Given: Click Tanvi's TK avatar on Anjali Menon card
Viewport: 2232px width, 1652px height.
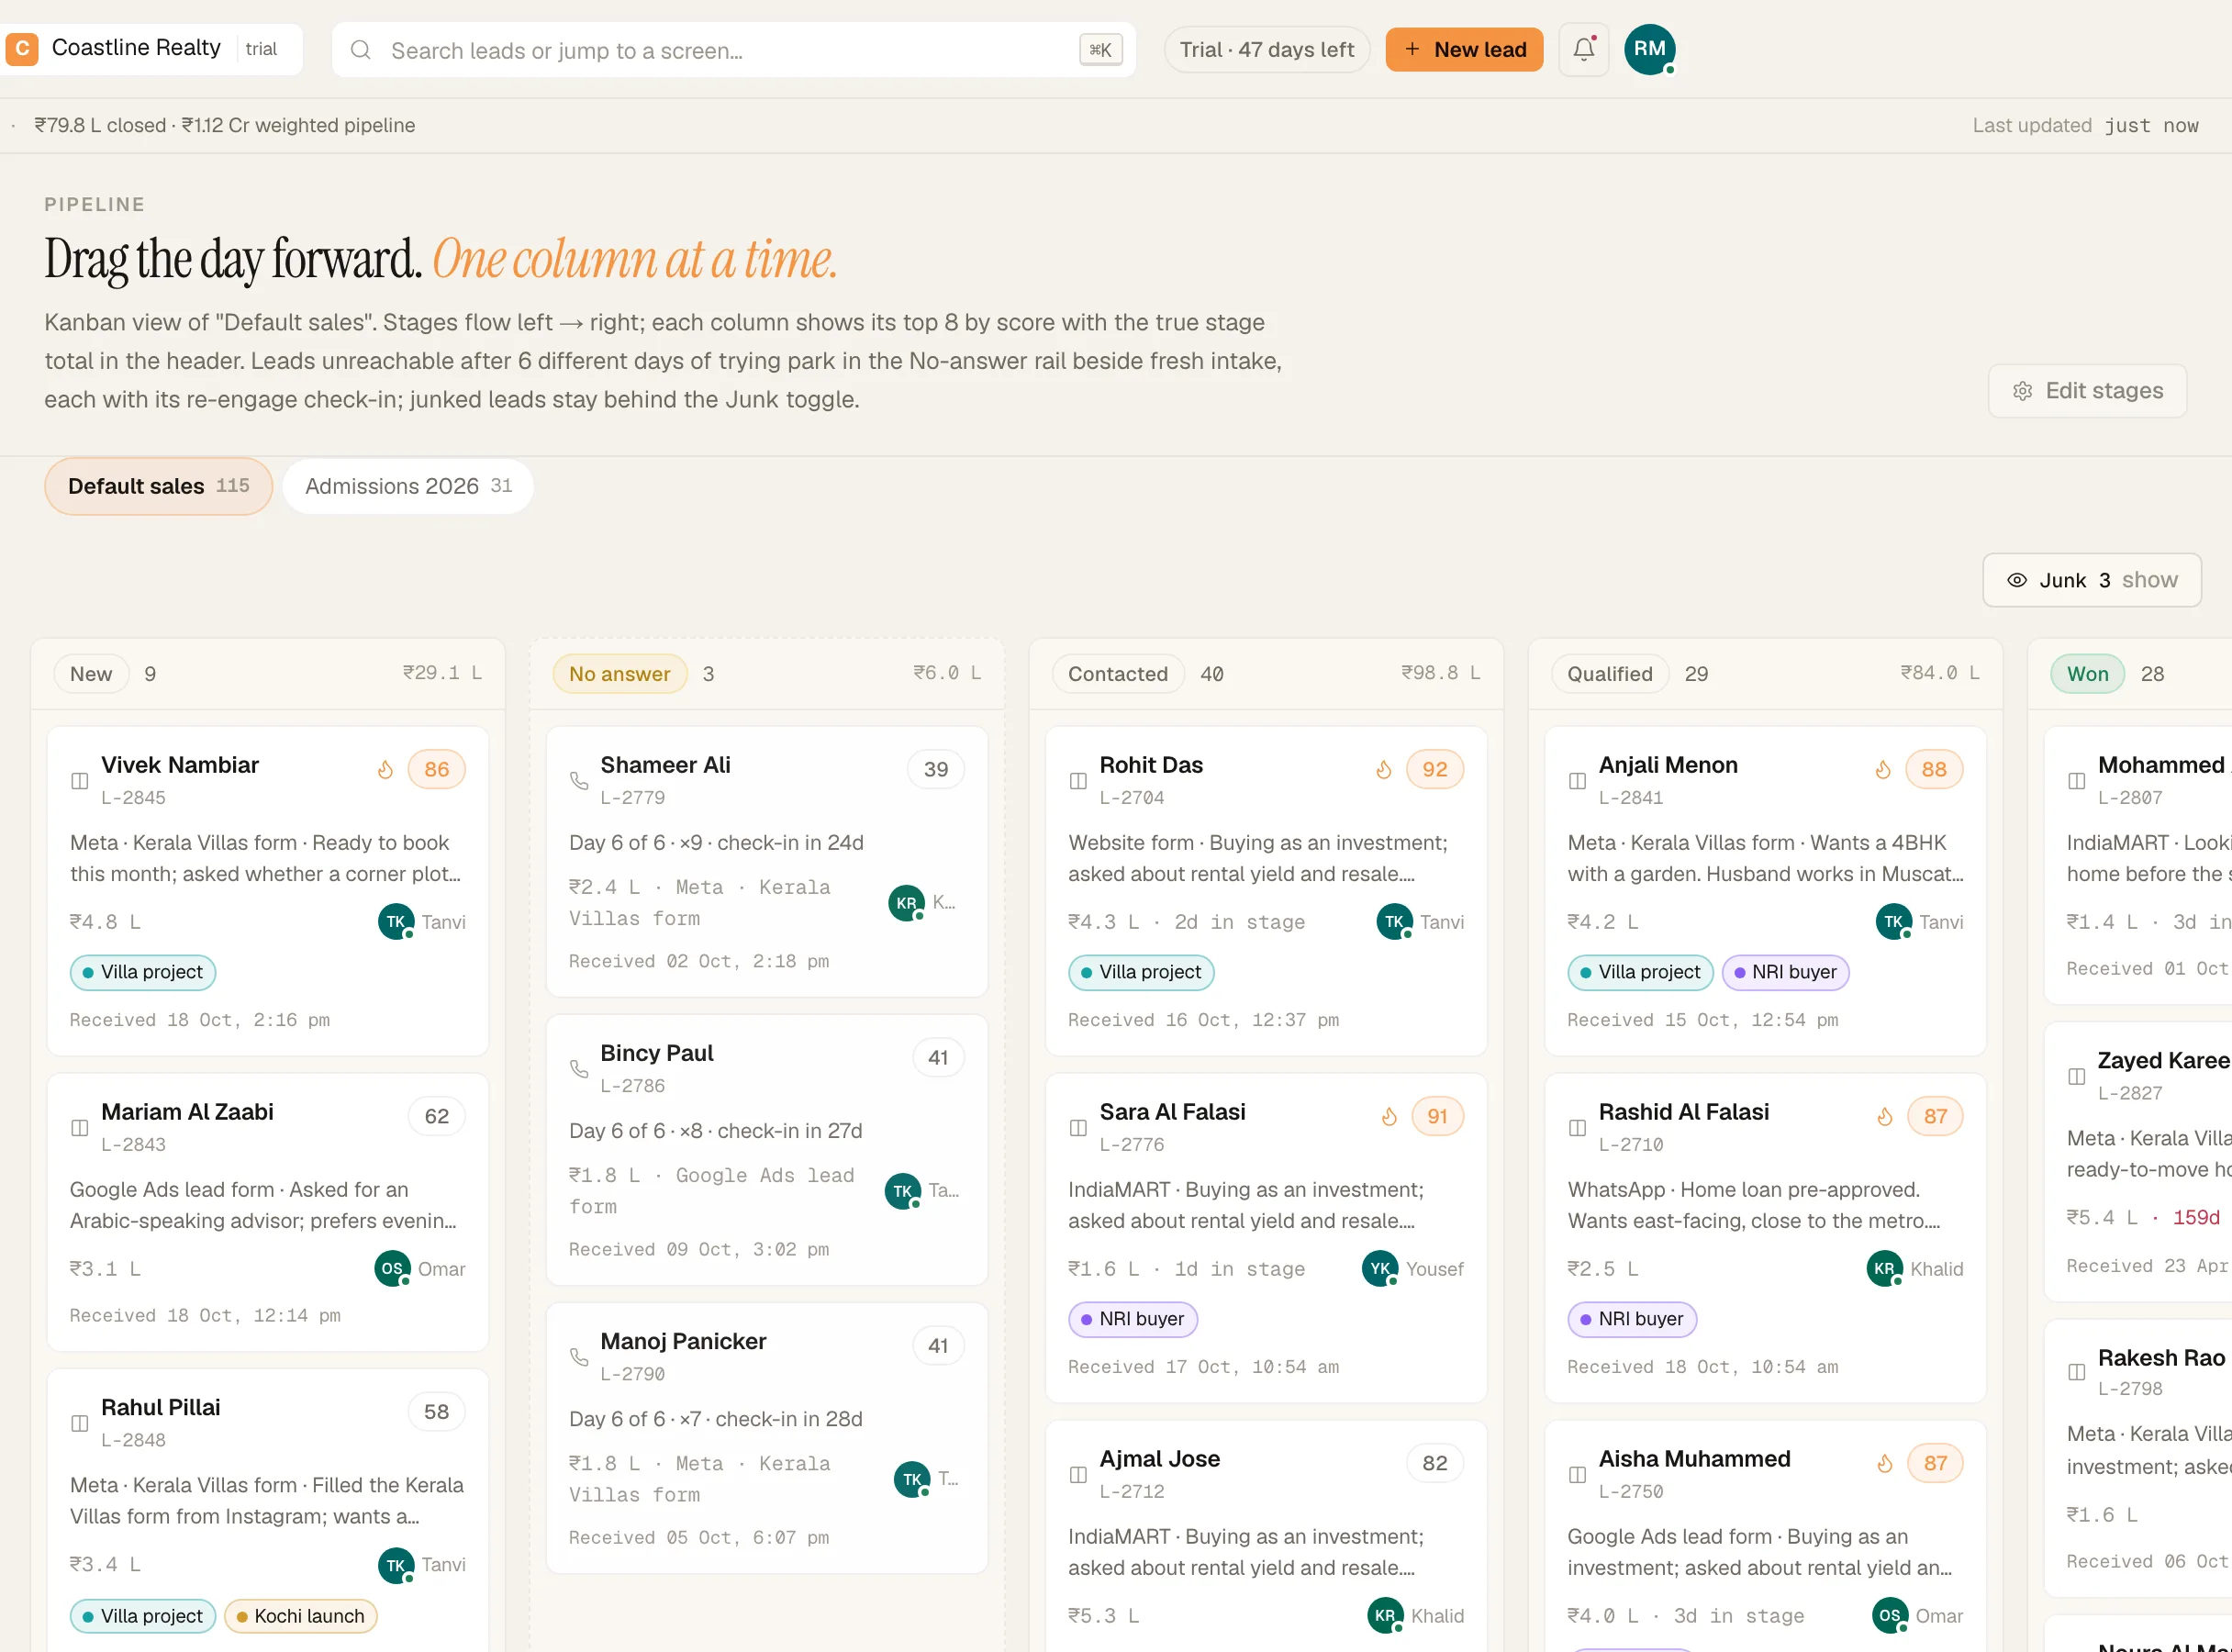Looking at the screenshot, I should pos(1893,921).
